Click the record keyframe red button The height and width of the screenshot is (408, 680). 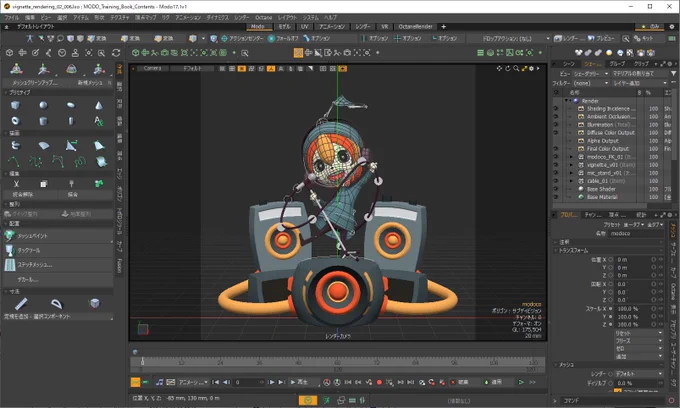(x=379, y=382)
